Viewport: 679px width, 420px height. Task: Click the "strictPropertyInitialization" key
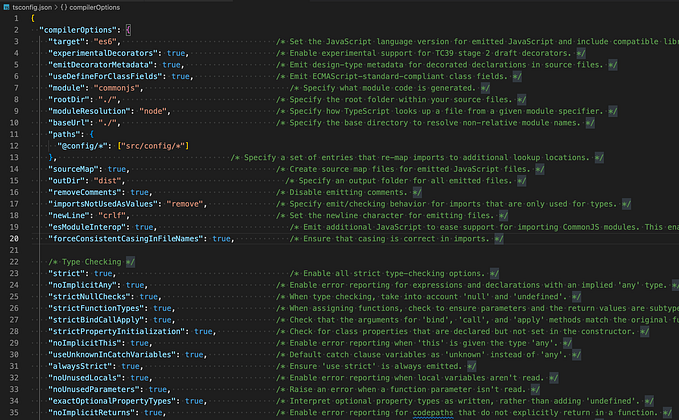(117, 332)
